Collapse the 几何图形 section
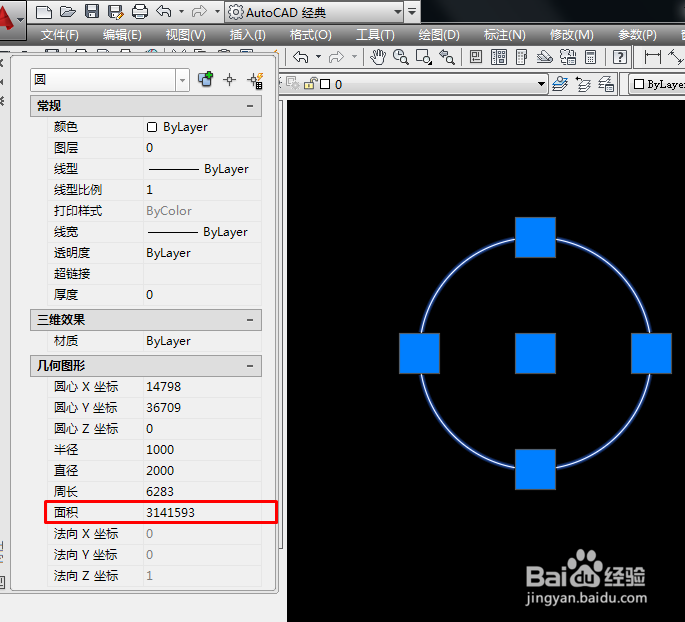The width and height of the screenshot is (685, 622). (x=250, y=366)
